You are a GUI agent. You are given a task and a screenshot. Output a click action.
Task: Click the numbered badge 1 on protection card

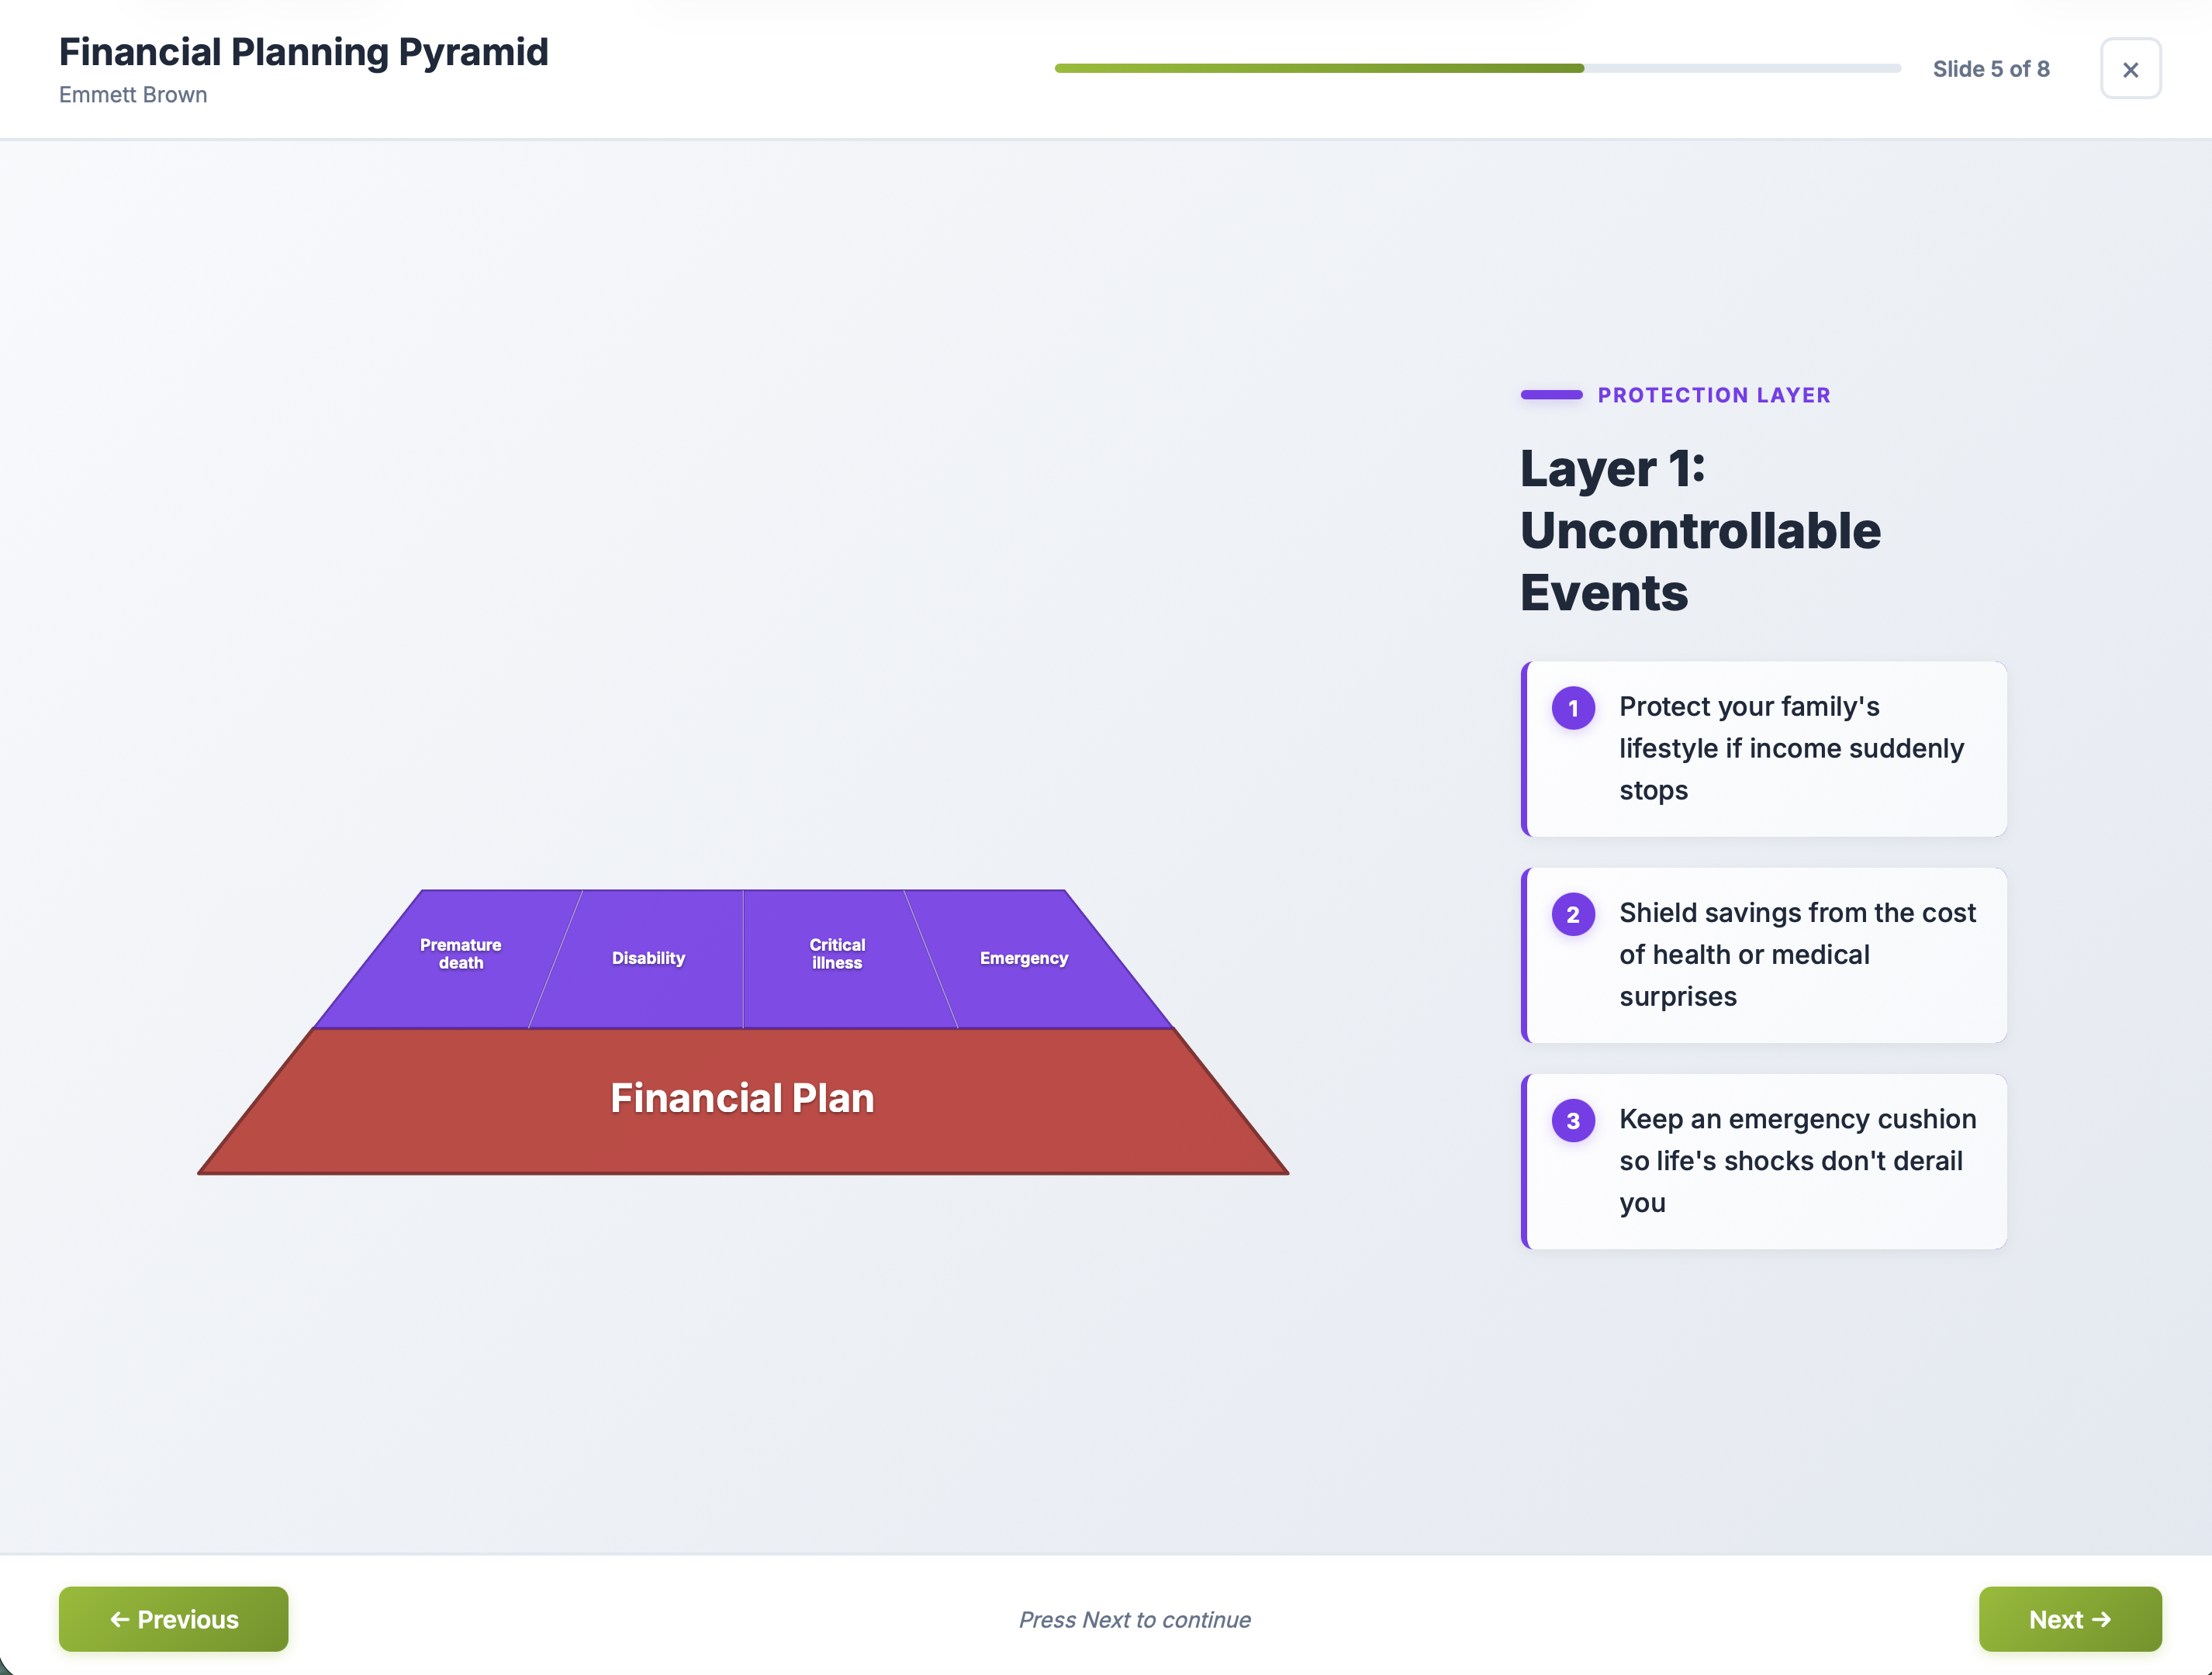[x=1573, y=707]
